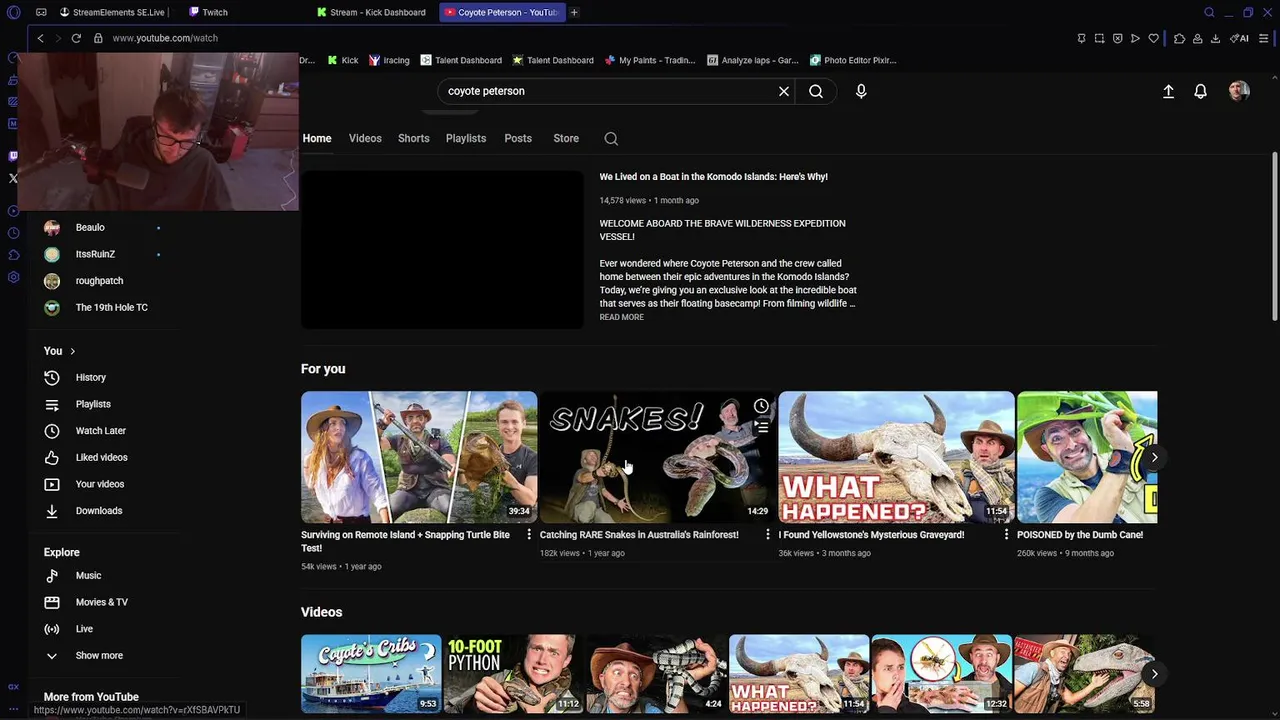Click the Twitch icon in the Opera sidebar
Viewport: 1280px width, 720px height.
point(13,156)
